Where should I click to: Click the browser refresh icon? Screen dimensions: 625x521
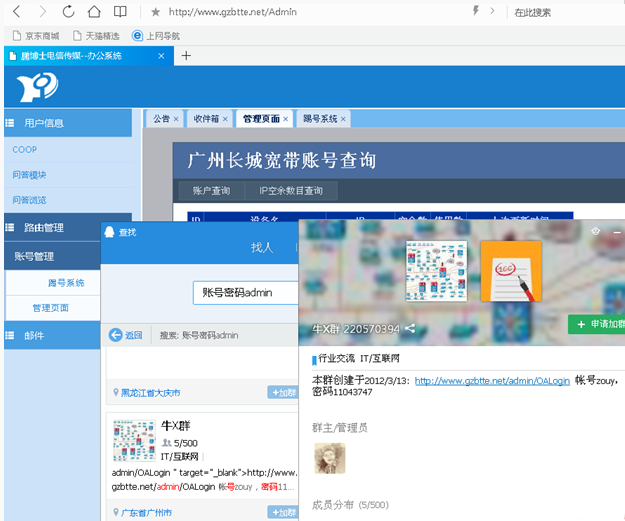[x=68, y=12]
